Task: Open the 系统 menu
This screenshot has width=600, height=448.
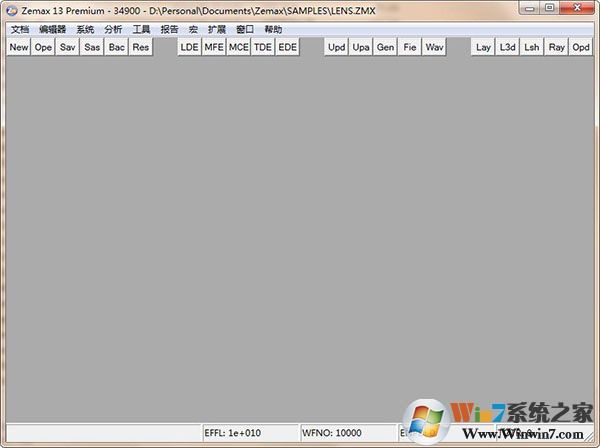Action: (x=85, y=29)
